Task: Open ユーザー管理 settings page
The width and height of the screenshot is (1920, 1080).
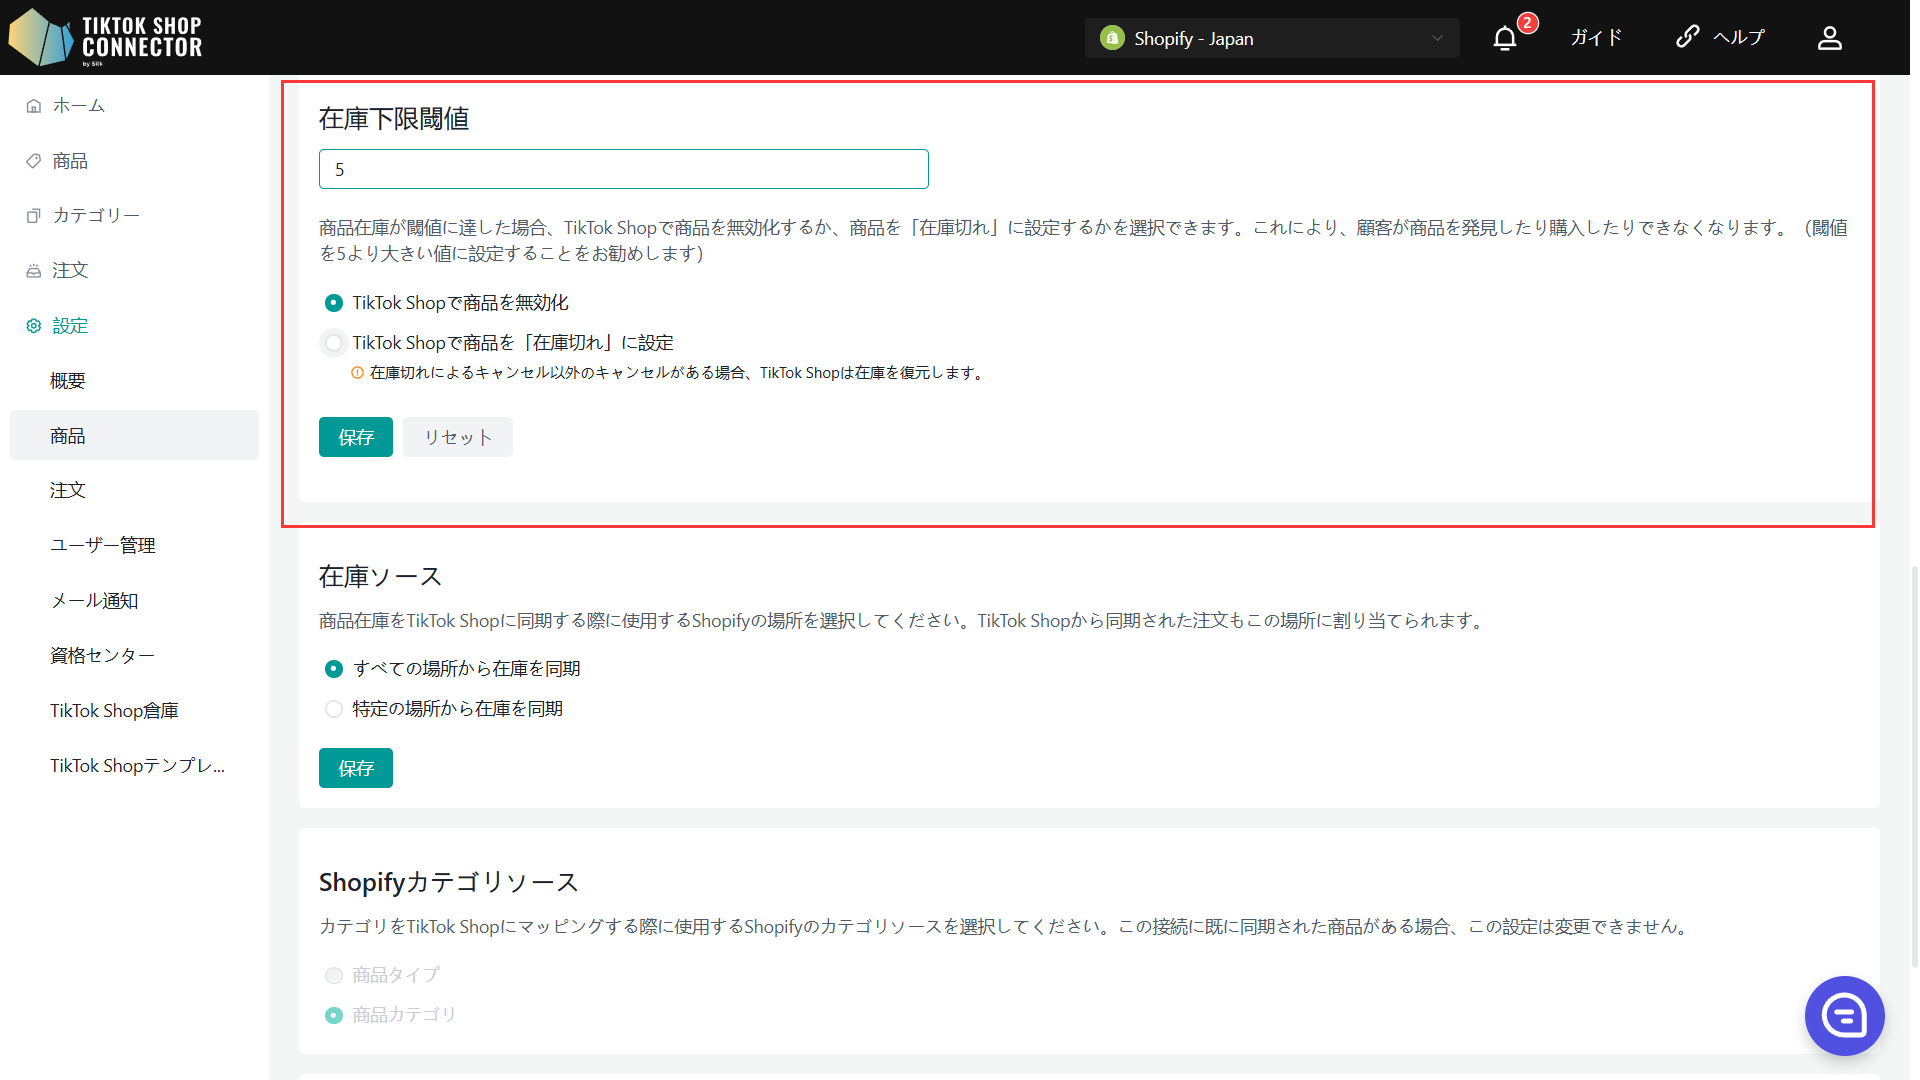Action: pos(134,545)
